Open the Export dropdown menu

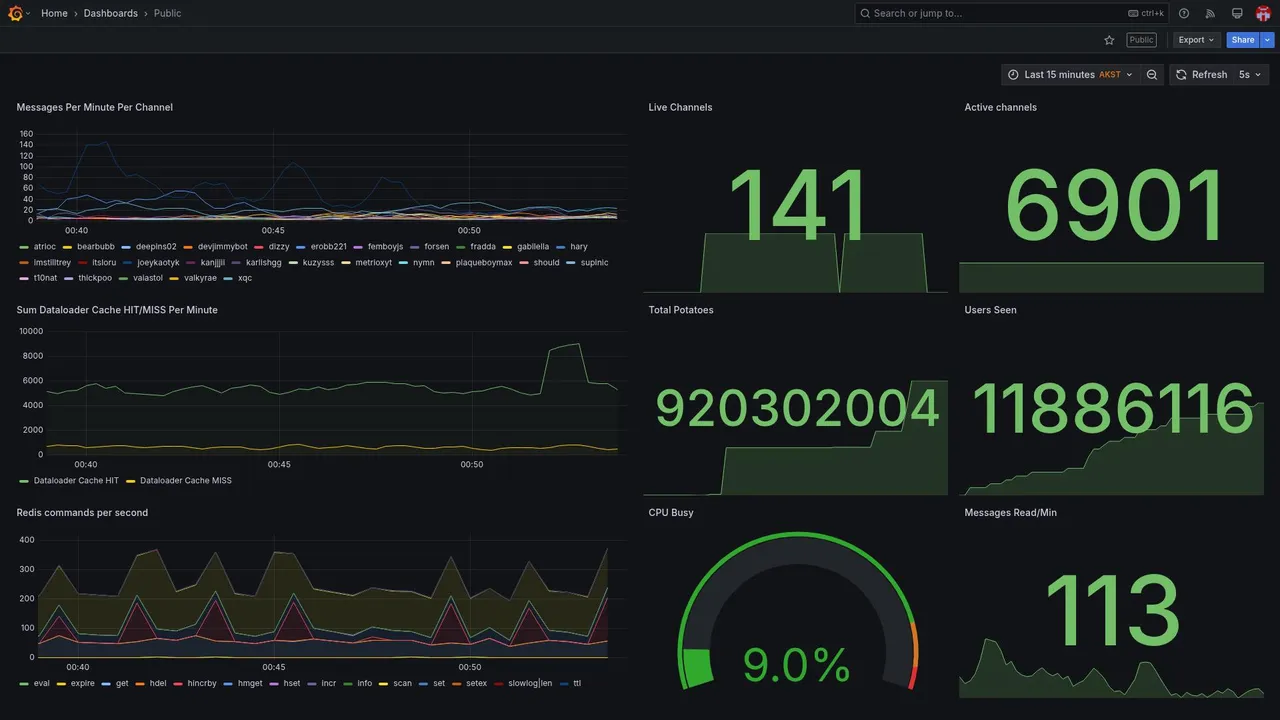click(x=1197, y=40)
